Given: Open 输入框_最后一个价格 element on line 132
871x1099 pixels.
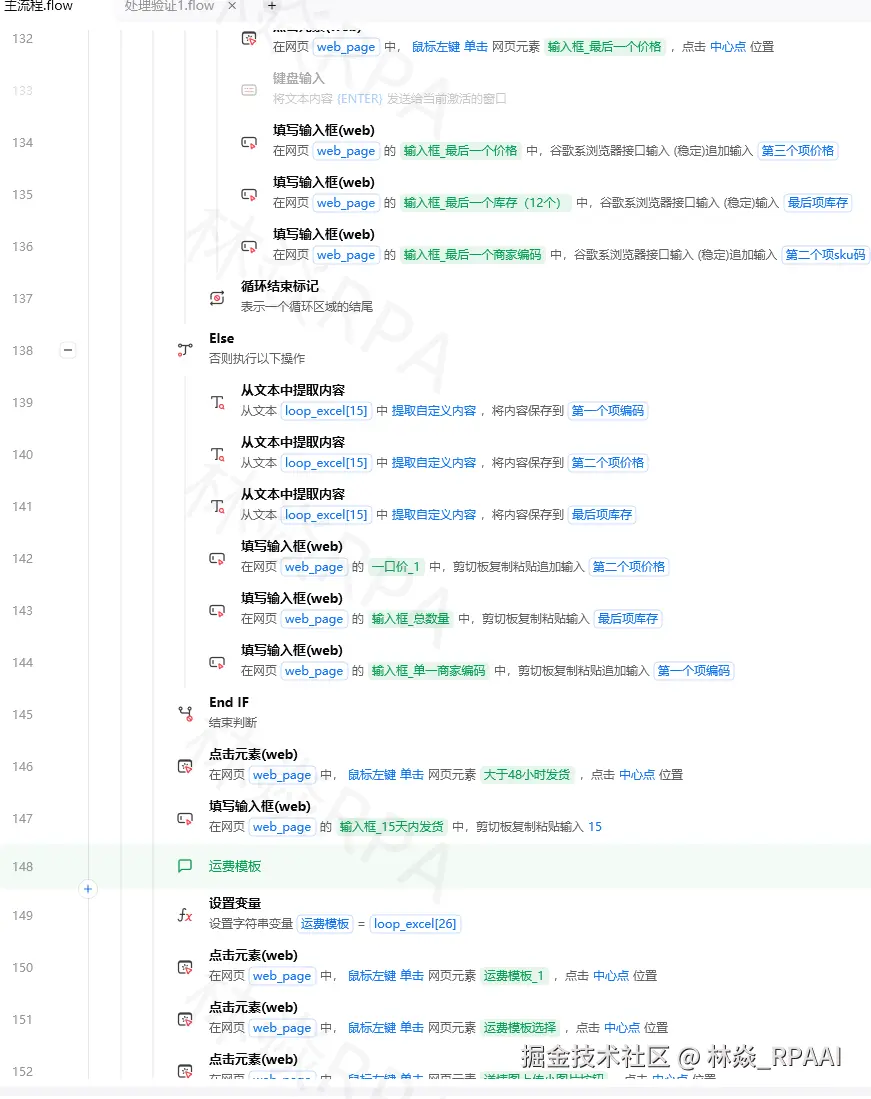Looking at the screenshot, I should [604, 47].
